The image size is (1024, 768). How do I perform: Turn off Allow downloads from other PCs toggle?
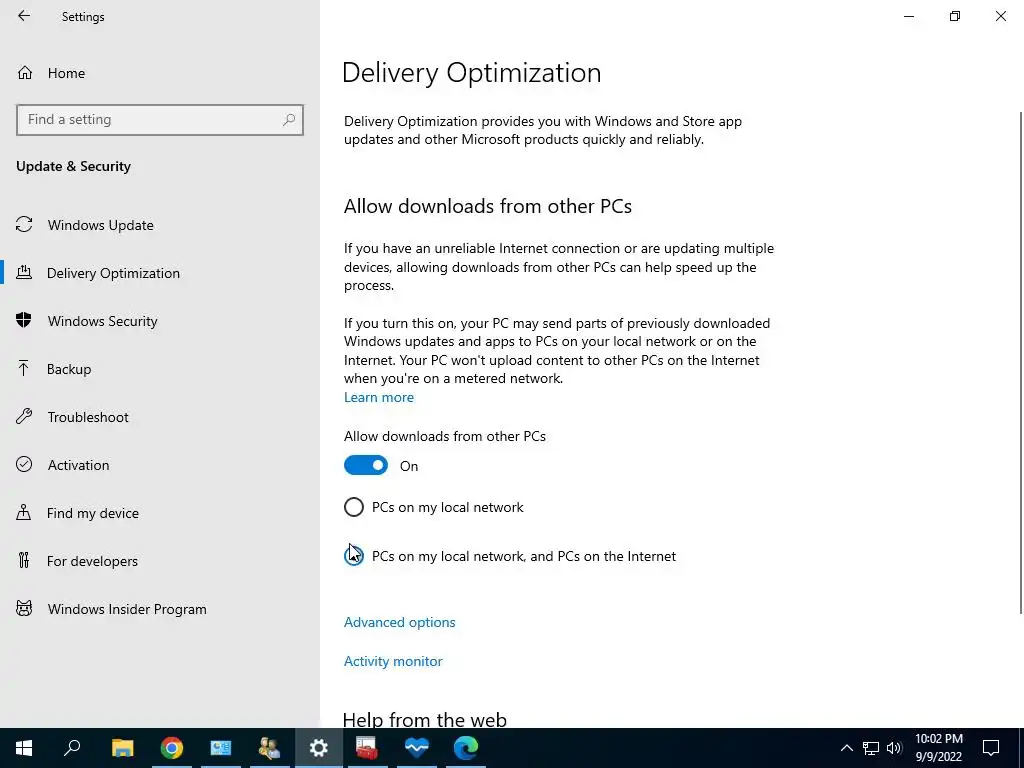[366, 466]
